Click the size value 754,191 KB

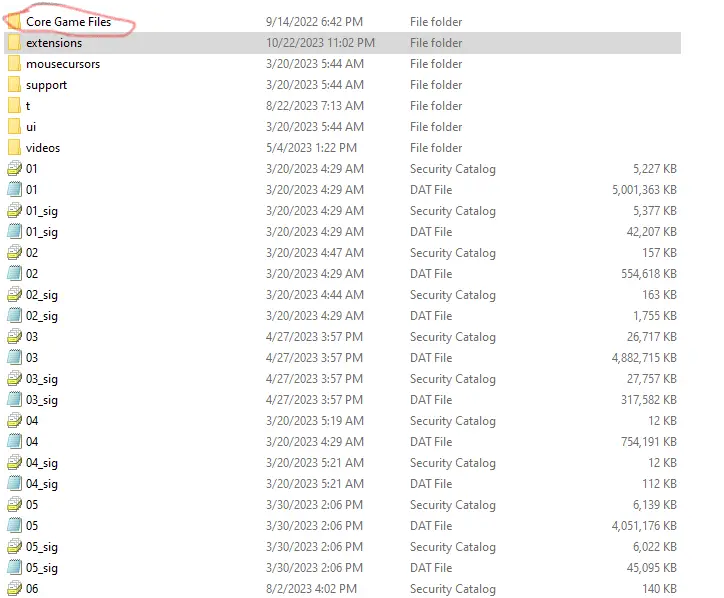pos(648,442)
